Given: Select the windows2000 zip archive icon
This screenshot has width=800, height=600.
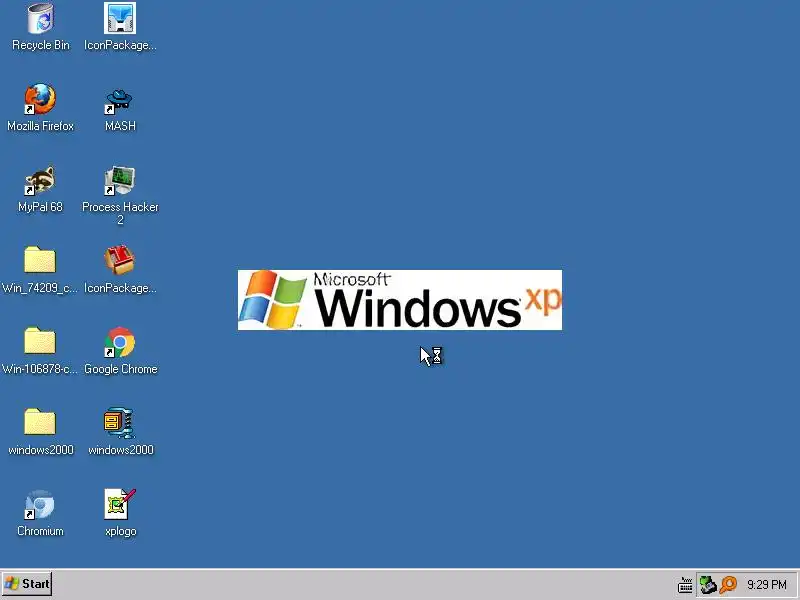Looking at the screenshot, I should click(x=120, y=422).
